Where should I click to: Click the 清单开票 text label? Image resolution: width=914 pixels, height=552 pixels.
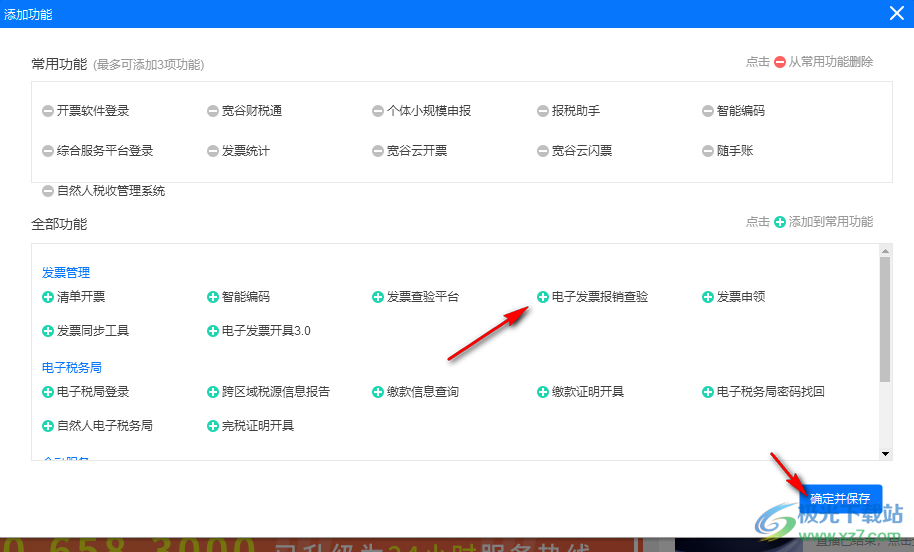tap(80, 297)
